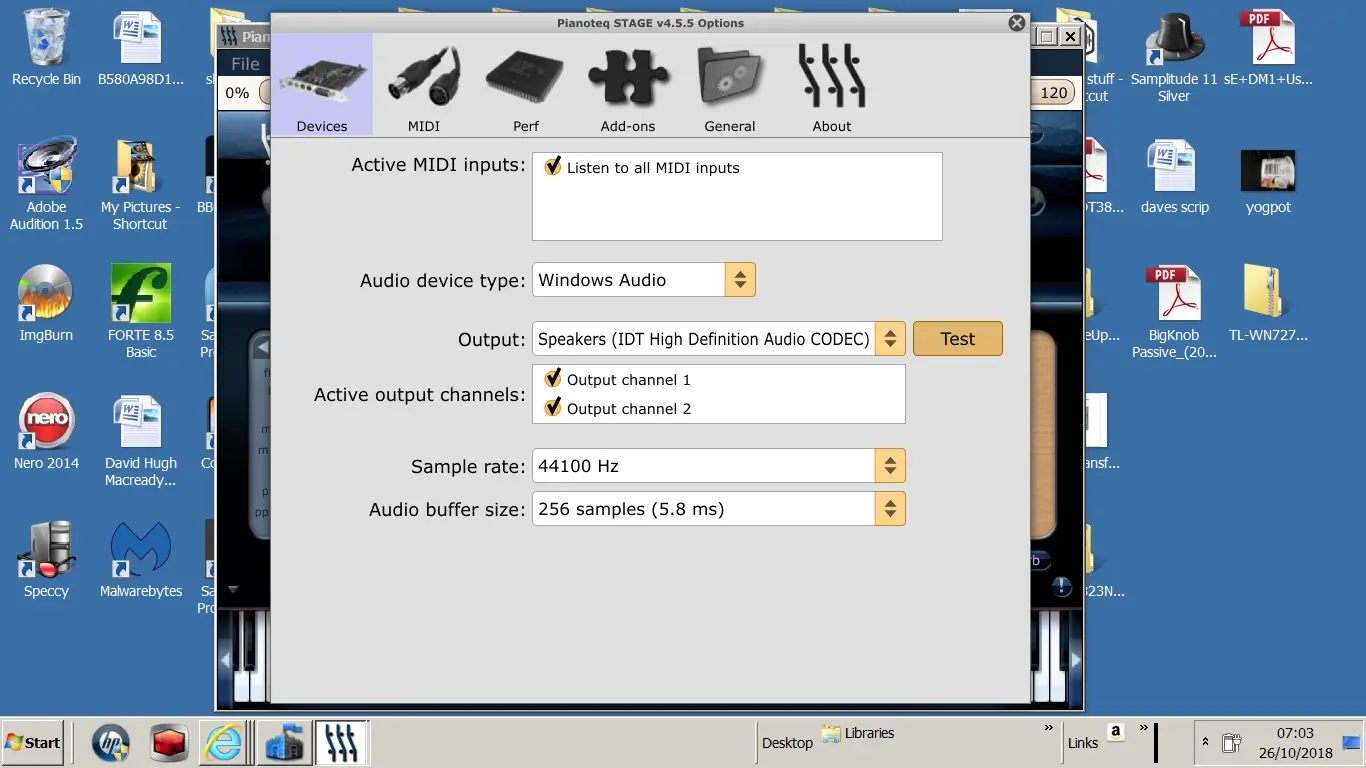Toggle Listen to all MIDI inputs
This screenshot has width=1366, height=768.
[553, 167]
